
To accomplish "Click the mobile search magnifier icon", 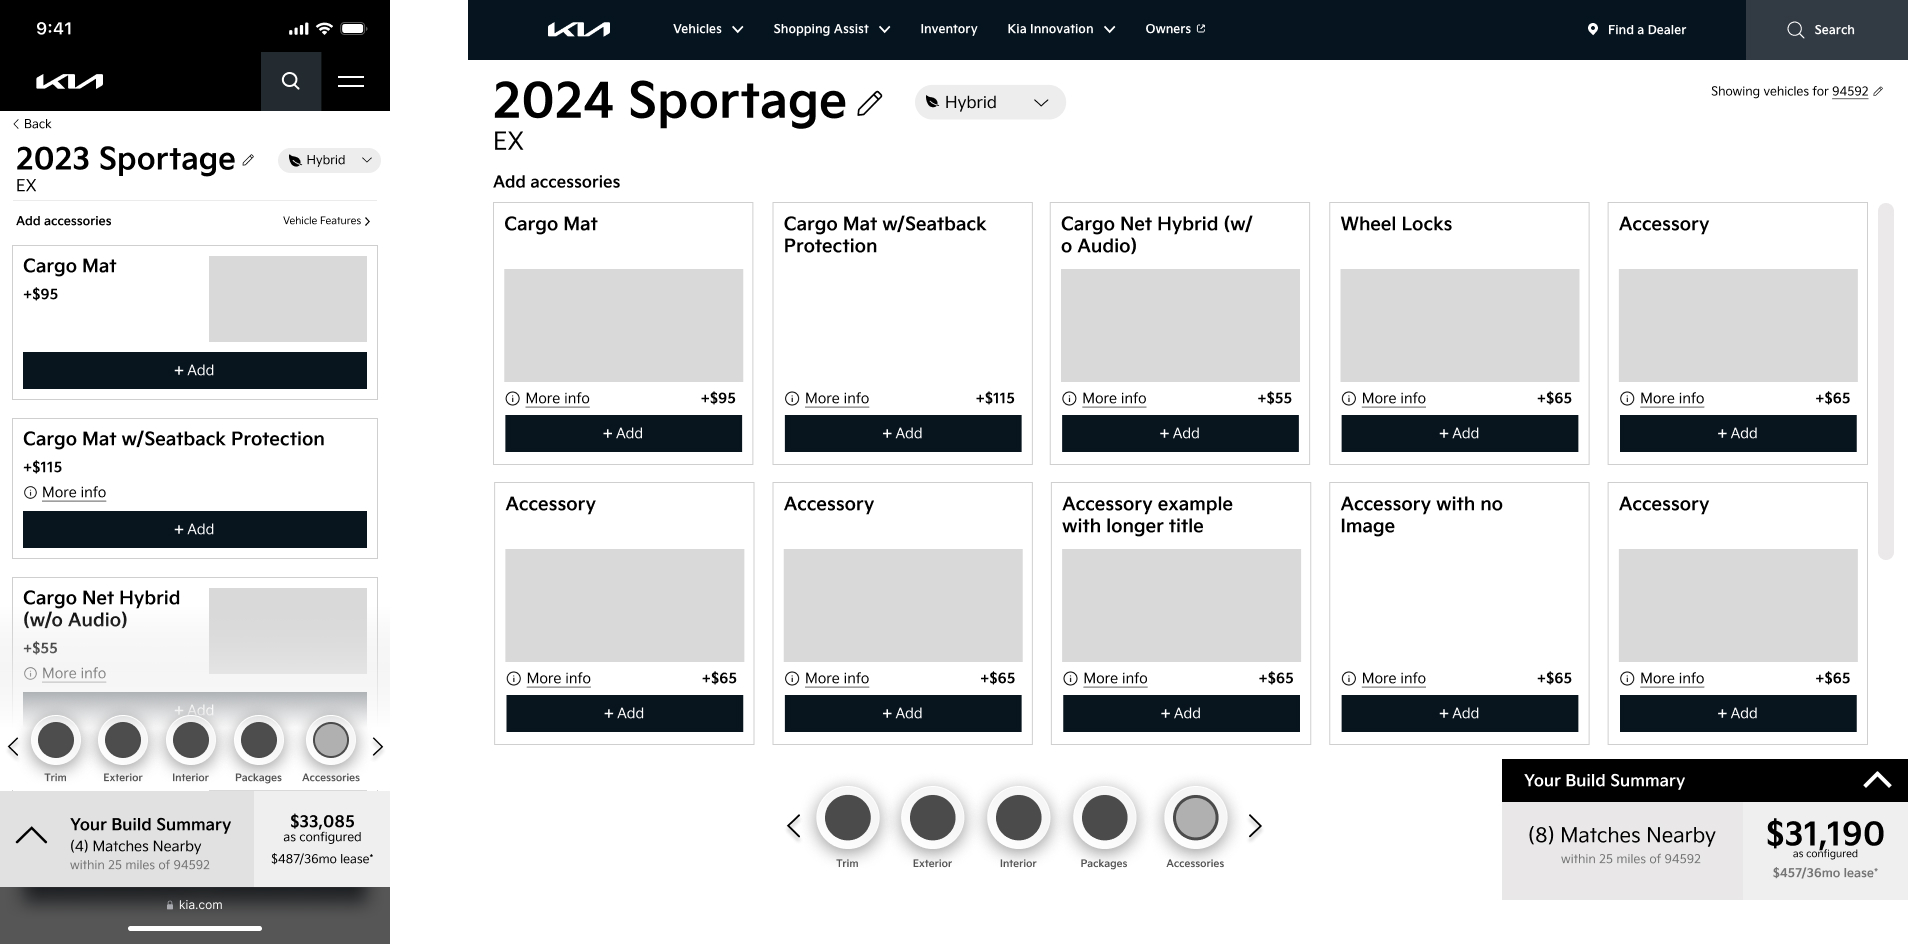I will coord(290,81).
